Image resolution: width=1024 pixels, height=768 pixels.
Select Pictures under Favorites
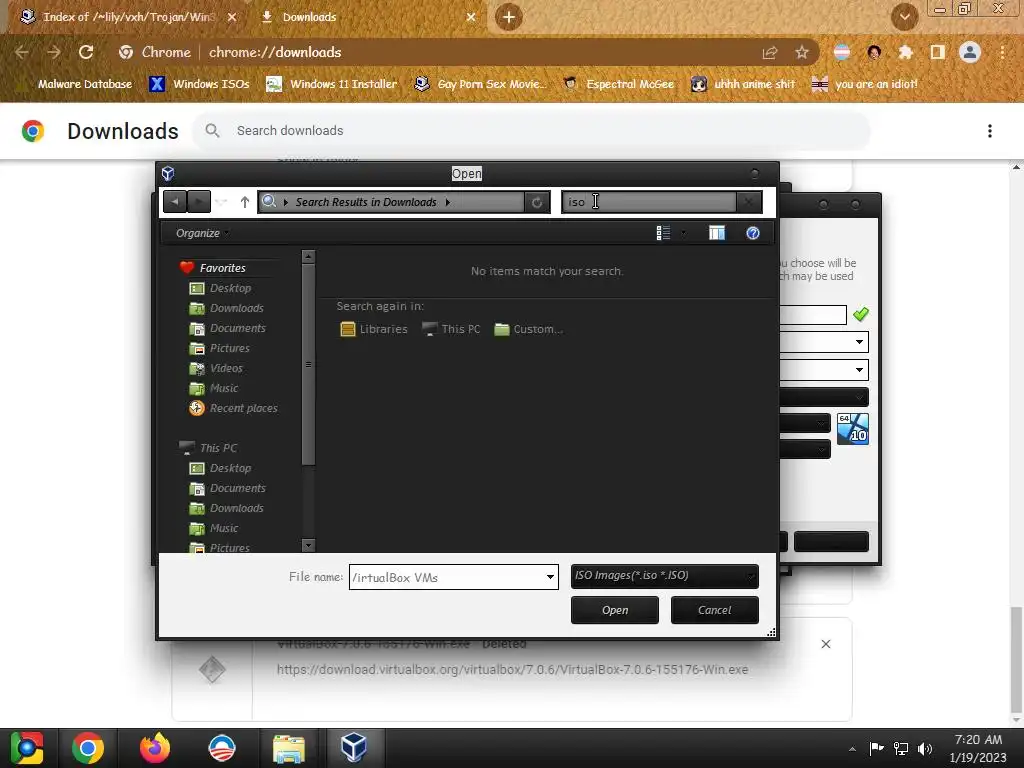coord(220,348)
